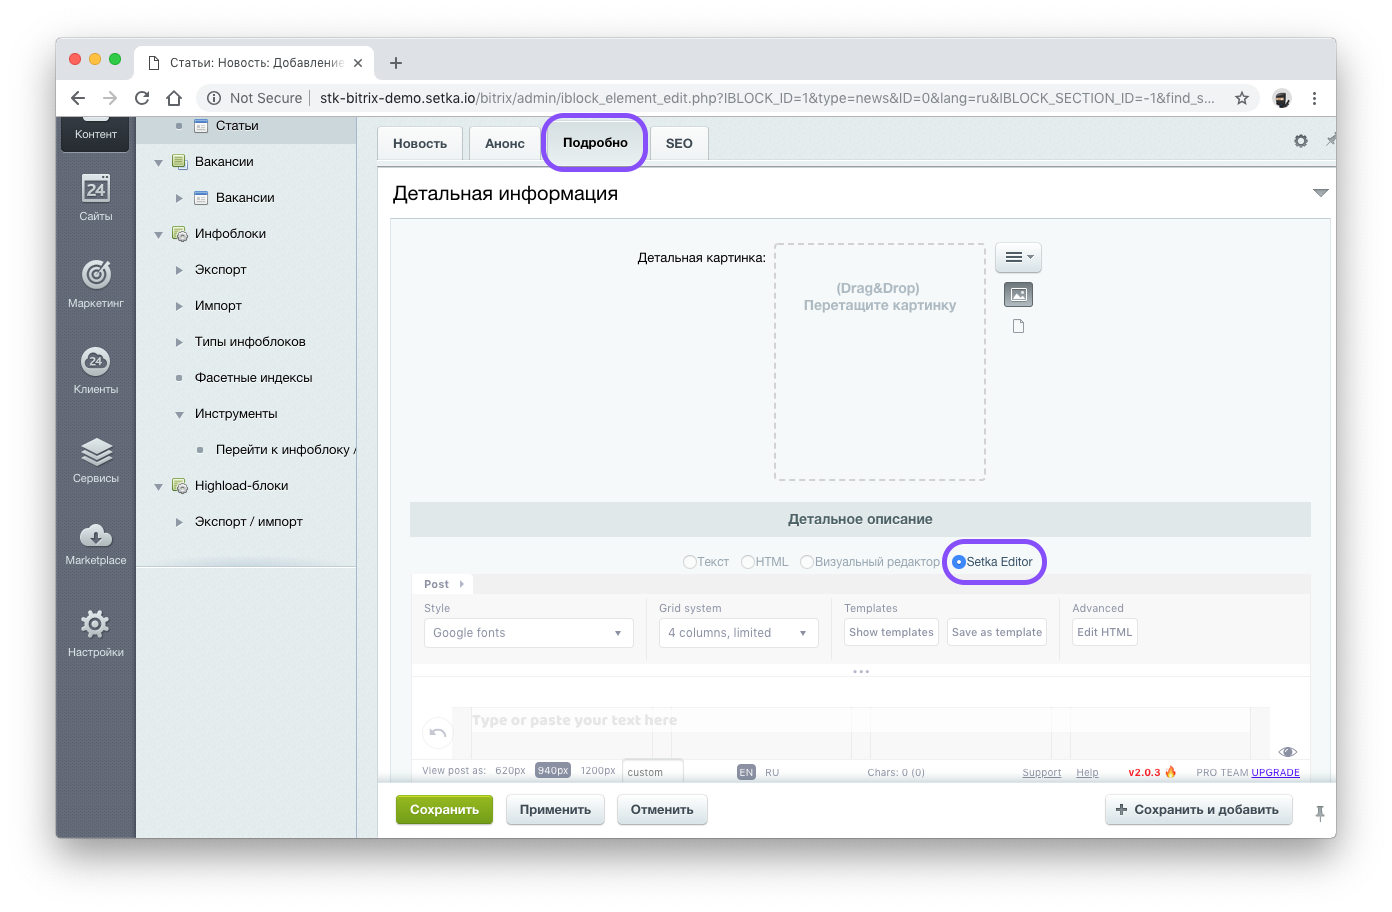This screenshot has width=1392, height=912.
Task: Switch to the Анонс tab
Action: (504, 143)
